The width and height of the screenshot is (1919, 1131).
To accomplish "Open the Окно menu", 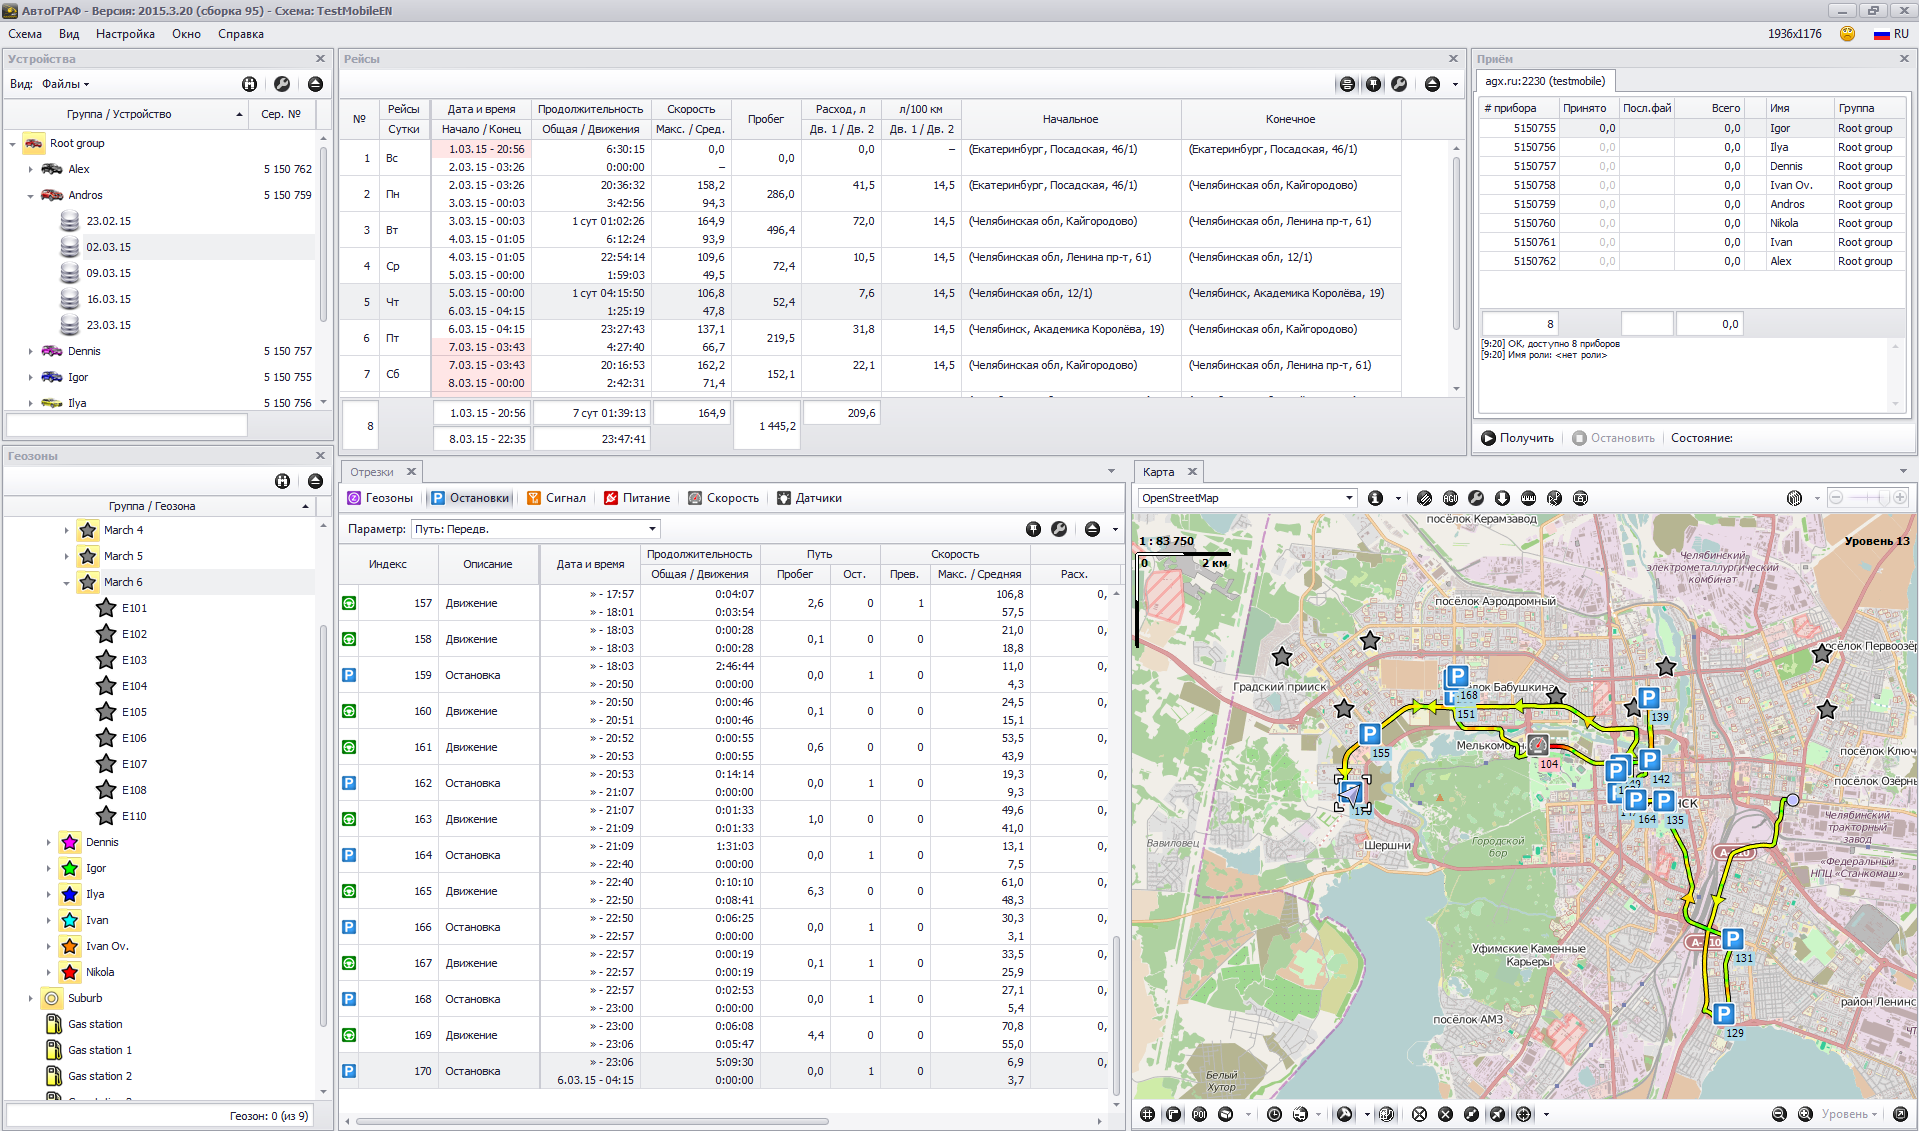I will (186, 34).
